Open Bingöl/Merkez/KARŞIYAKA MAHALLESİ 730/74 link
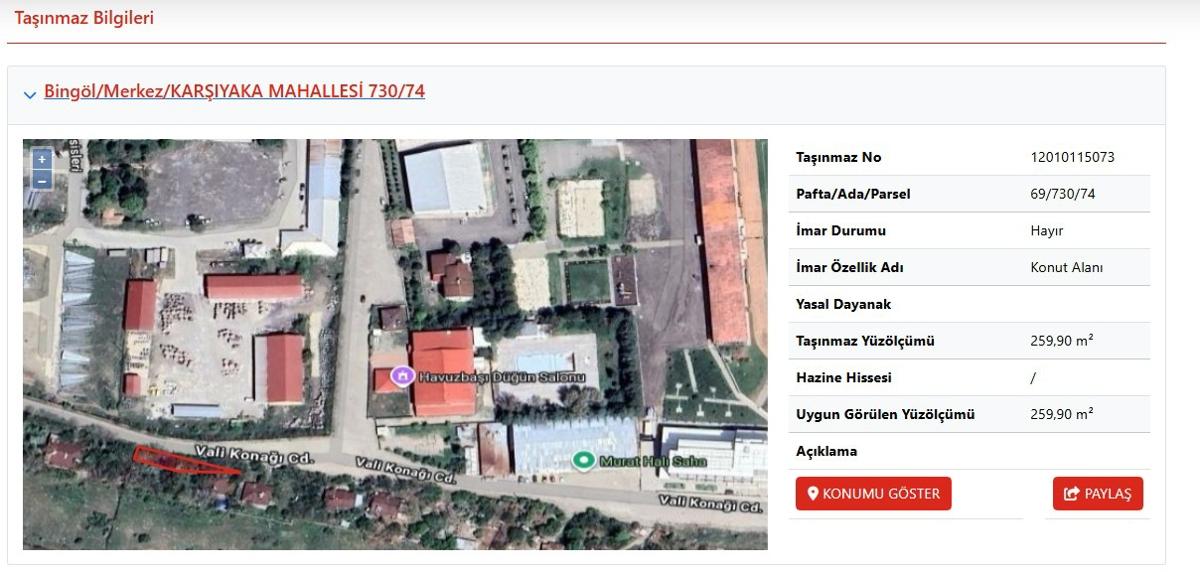This screenshot has height=572, width=1200. [234, 91]
